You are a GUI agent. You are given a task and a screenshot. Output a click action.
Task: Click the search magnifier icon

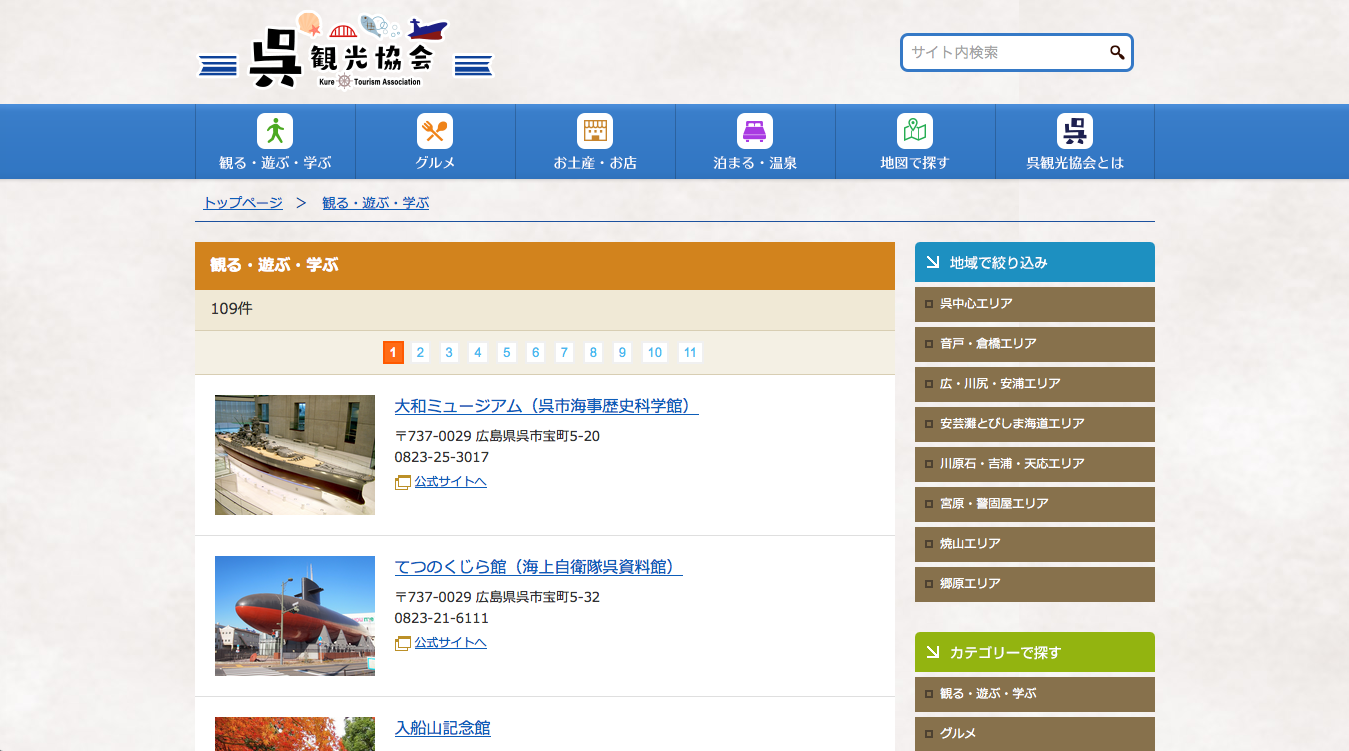tap(1117, 53)
